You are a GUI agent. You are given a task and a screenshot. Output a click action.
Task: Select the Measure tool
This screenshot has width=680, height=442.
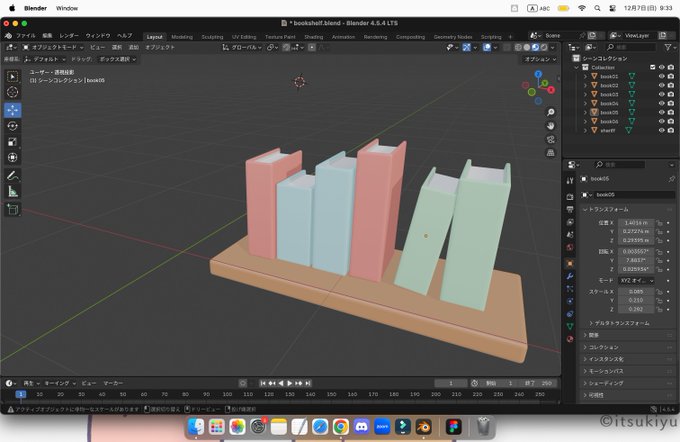13,191
